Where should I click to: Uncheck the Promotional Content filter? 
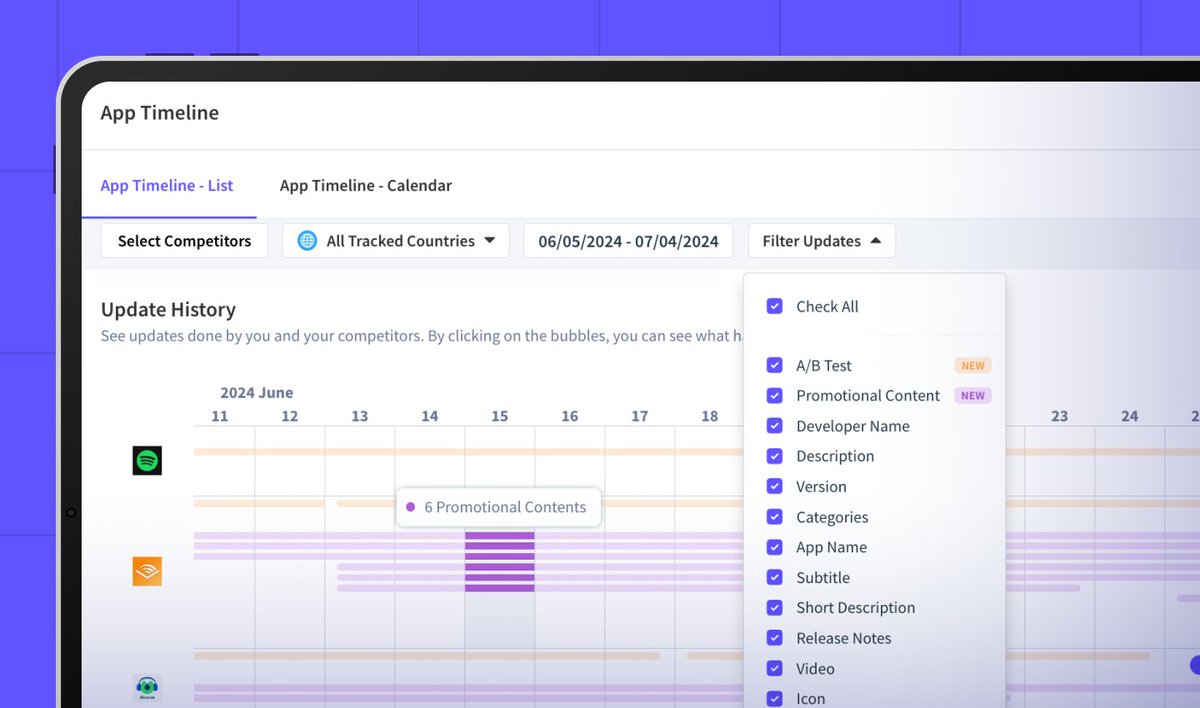tap(774, 395)
